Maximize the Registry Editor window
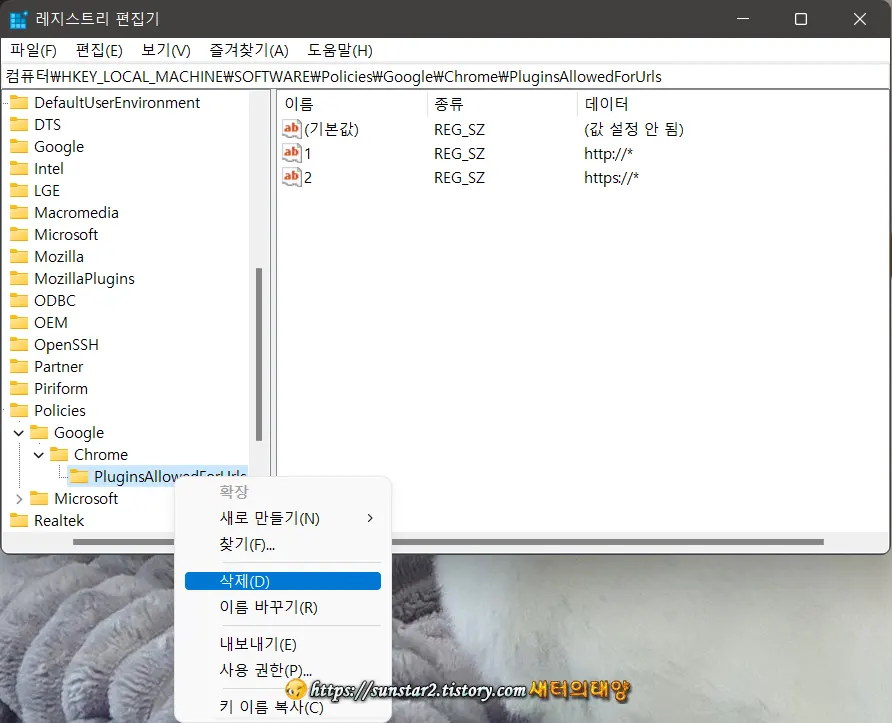Viewport: 892px width, 723px height. click(800, 19)
